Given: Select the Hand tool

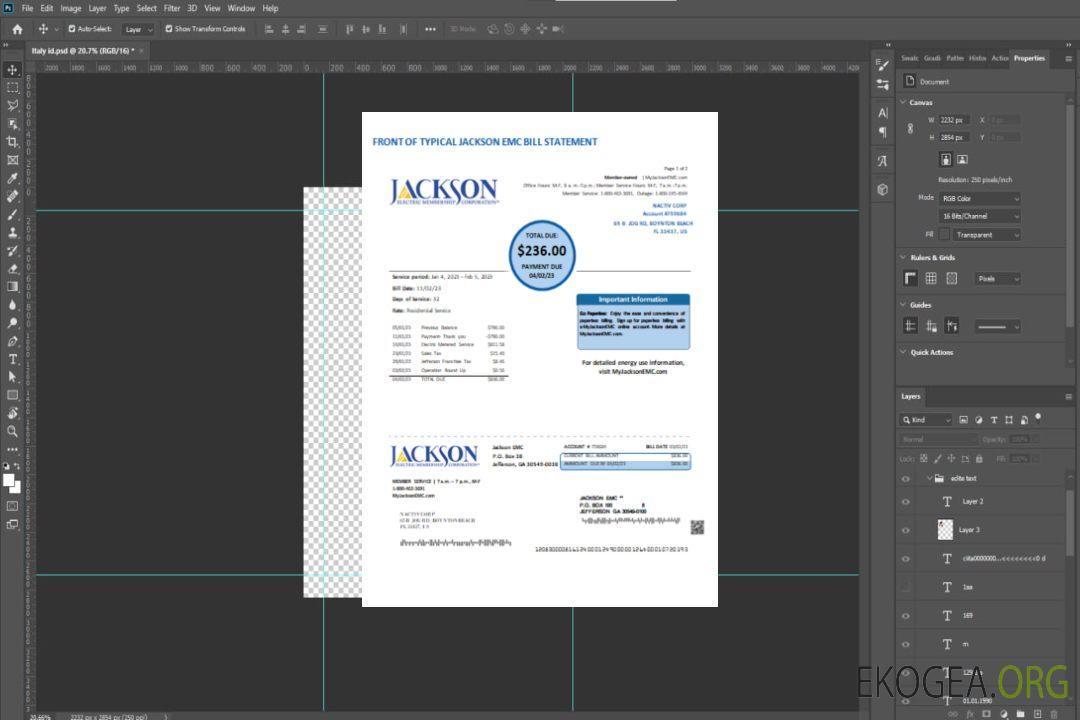Looking at the screenshot, I should pyautogui.click(x=12, y=413).
